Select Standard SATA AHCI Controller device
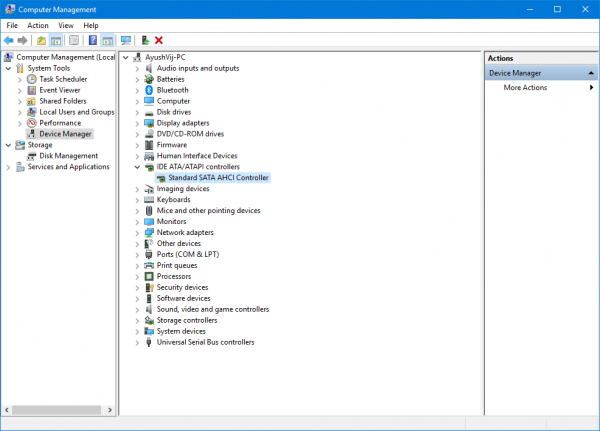 (x=218, y=177)
